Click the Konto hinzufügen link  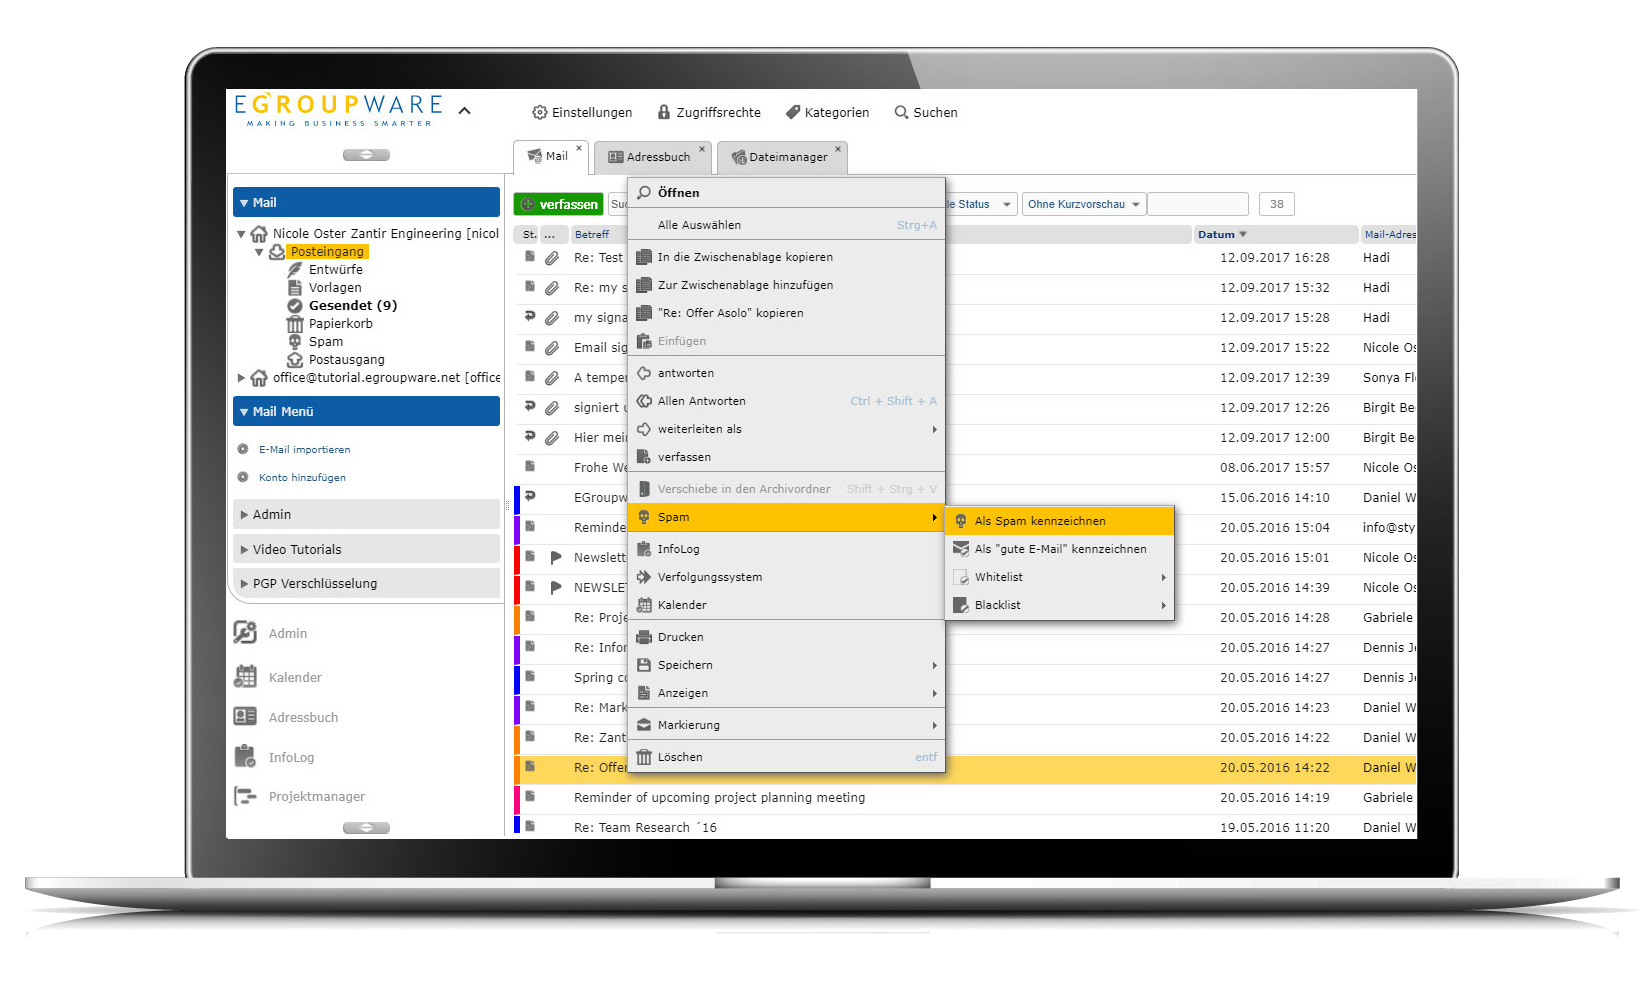[x=302, y=477]
